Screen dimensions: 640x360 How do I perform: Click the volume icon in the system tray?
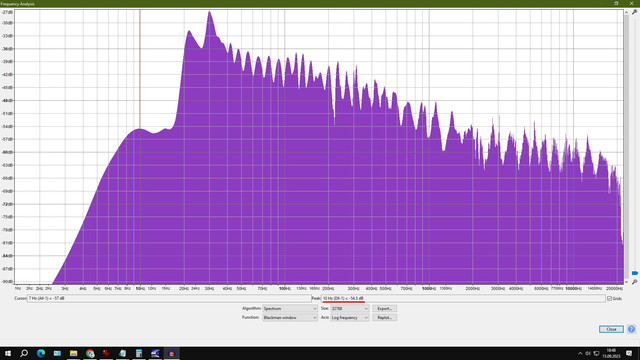[x=588, y=353]
